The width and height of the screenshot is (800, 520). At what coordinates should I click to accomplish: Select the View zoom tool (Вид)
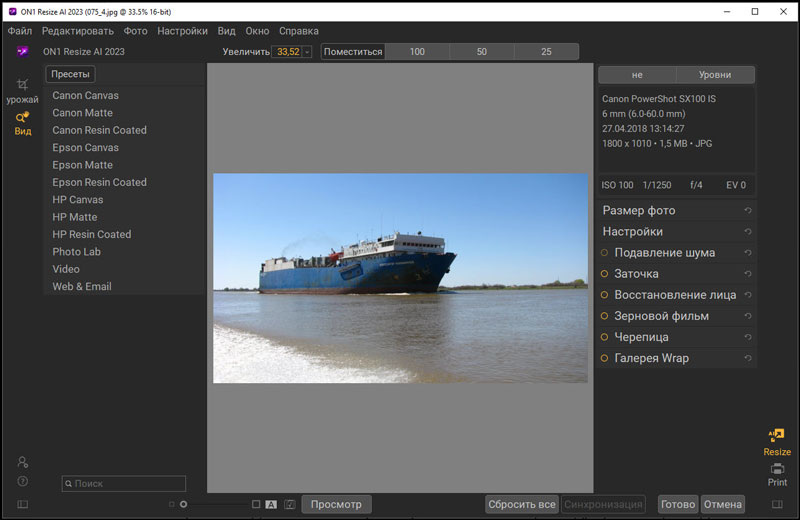pyautogui.click(x=22, y=123)
